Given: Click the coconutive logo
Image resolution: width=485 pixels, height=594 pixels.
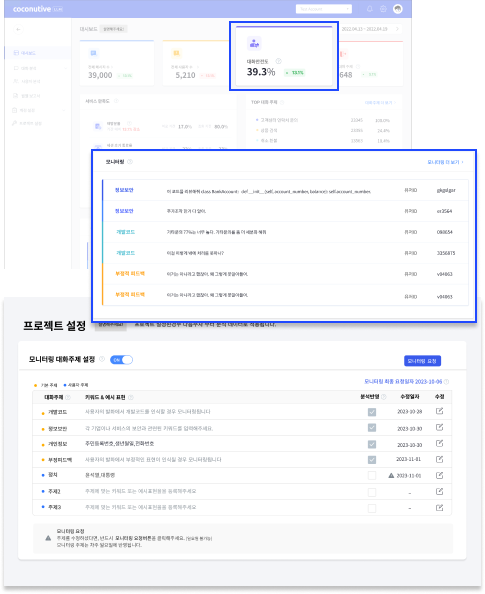Looking at the screenshot, I should 38,9.
